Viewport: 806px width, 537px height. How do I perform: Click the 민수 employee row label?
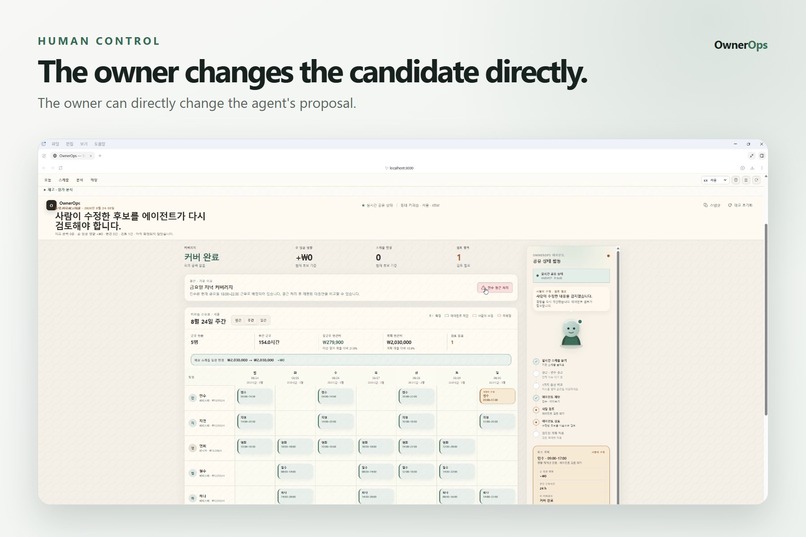coord(209,398)
